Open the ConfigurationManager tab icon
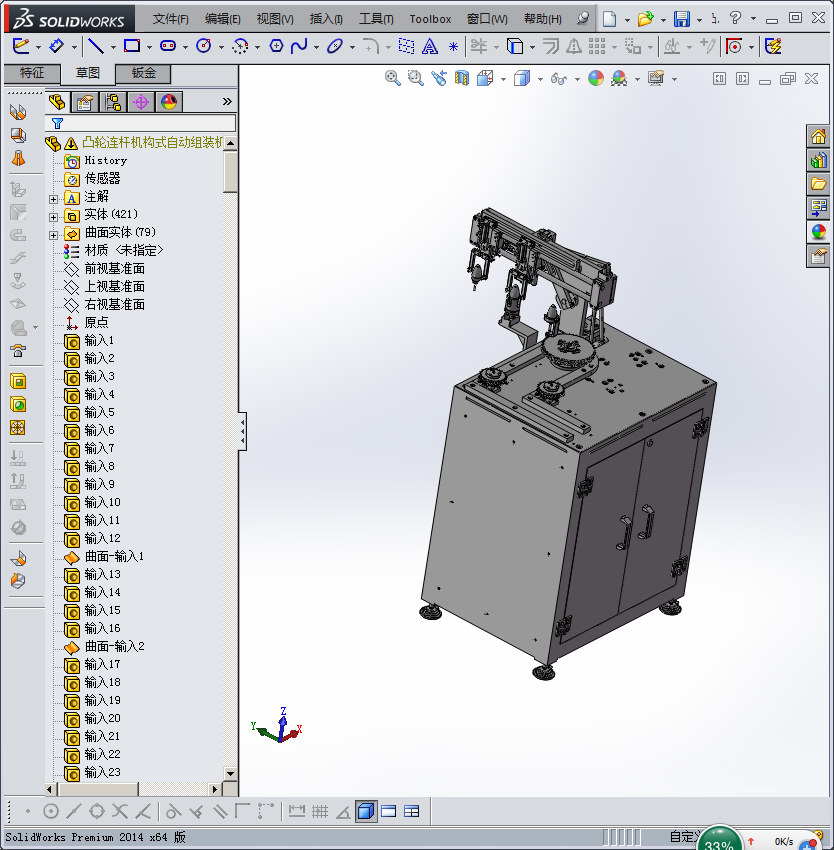 pyautogui.click(x=113, y=102)
